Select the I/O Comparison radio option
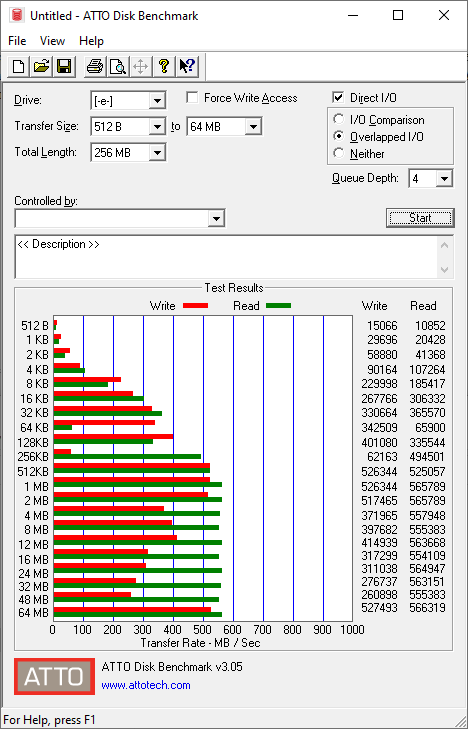 pyautogui.click(x=339, y=119)
